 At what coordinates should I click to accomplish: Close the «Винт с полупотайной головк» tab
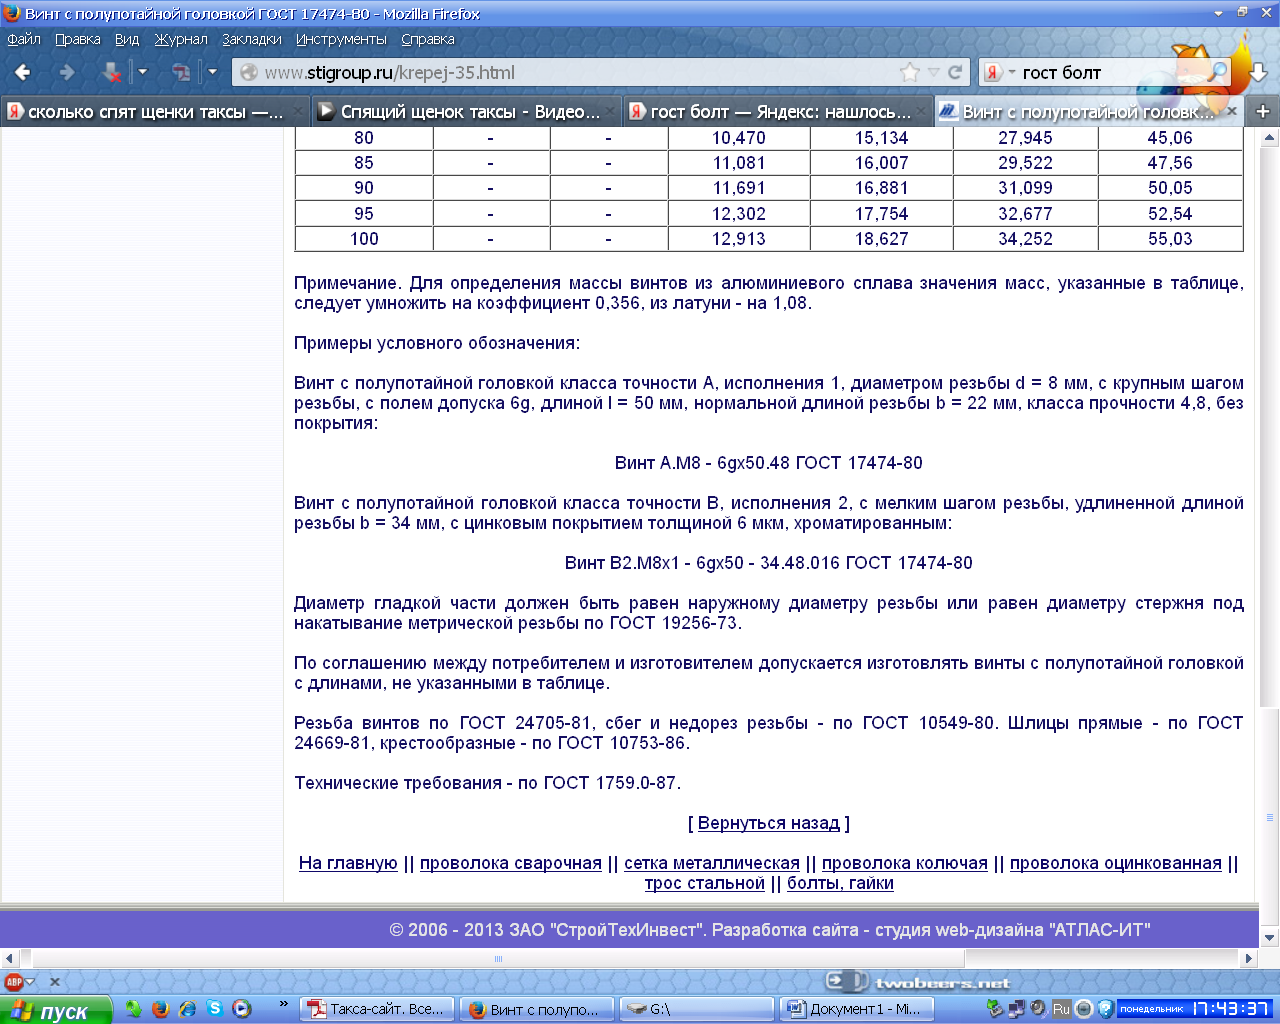point(1231,111)
